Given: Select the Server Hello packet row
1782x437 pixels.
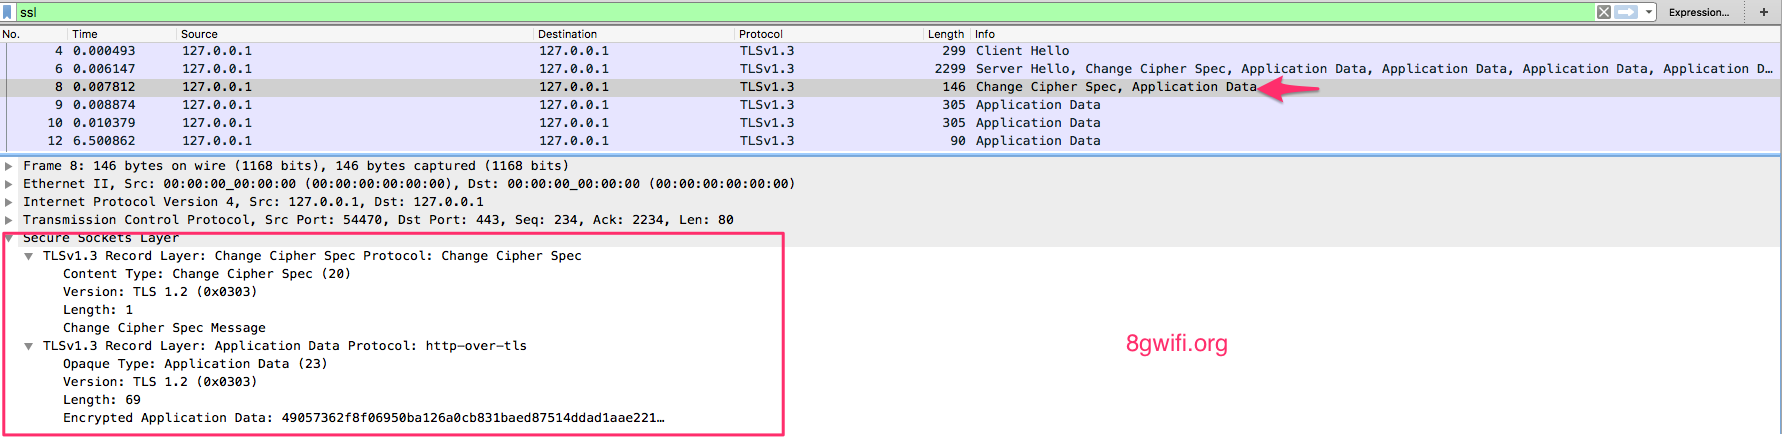Looking at the screenshot, I should coord(890,69).
